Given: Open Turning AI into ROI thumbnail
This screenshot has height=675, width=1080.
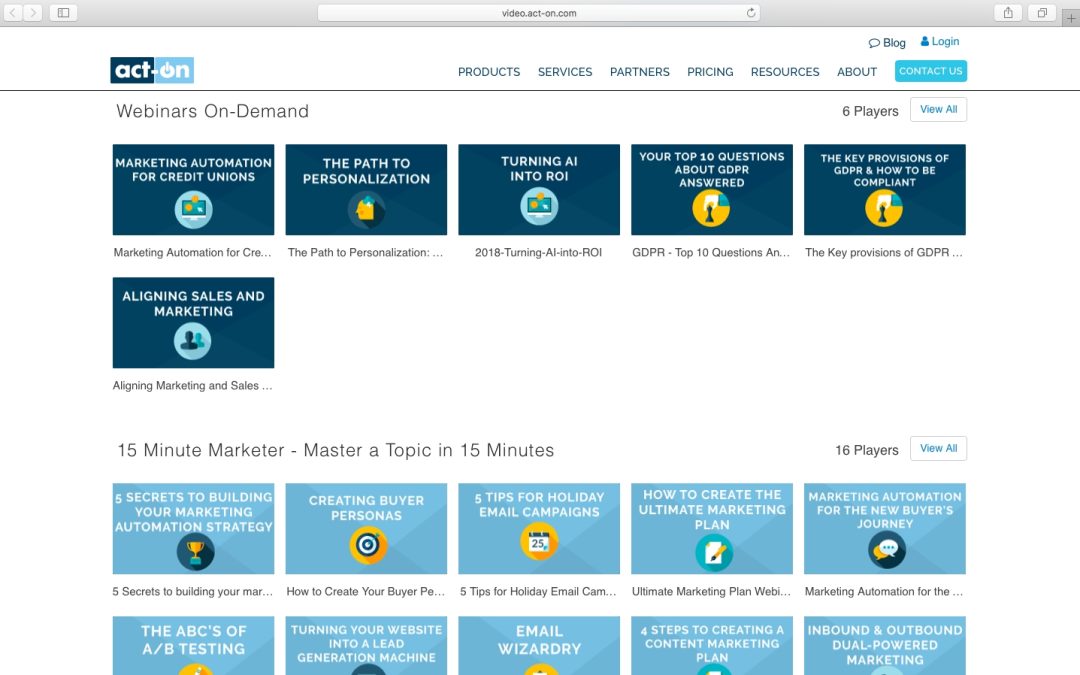Looking at the screenshot, I should [539, 189].
